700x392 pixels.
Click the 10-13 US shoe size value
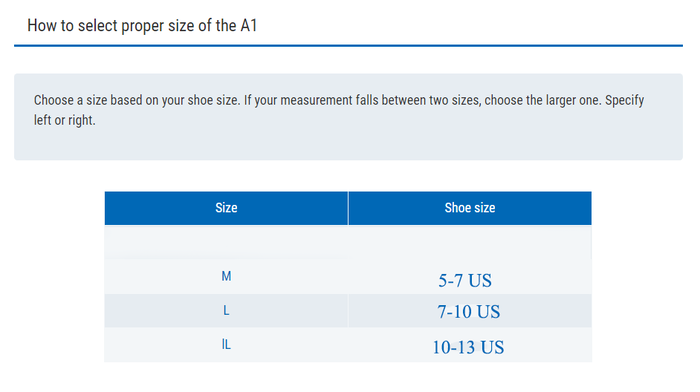pyautogui.click(x=468, y=347)
